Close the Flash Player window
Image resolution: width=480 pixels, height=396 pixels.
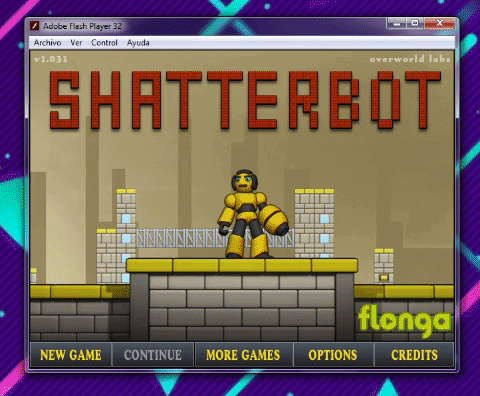[439, 23]
